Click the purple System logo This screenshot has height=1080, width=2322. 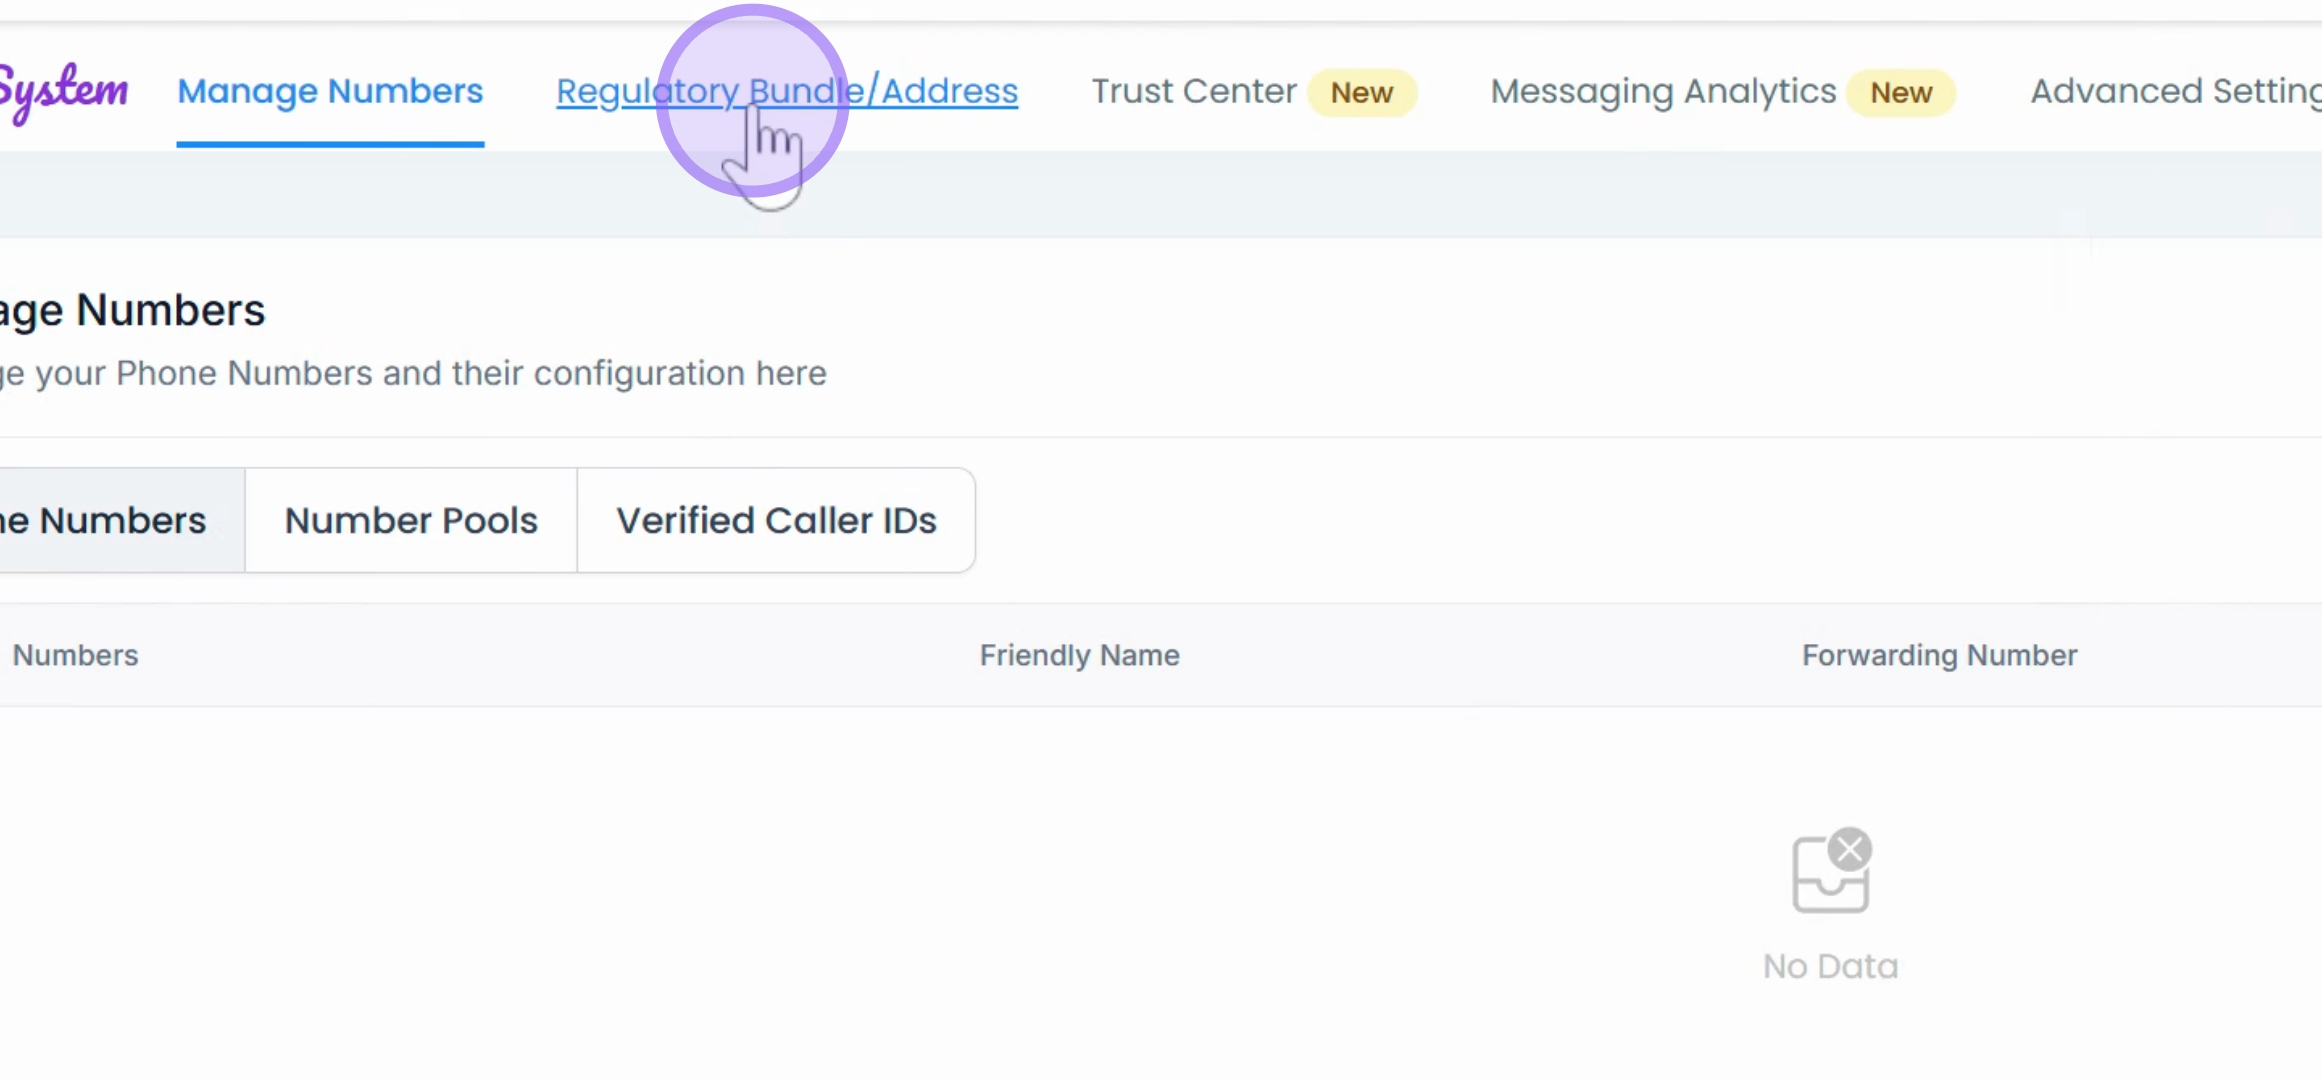pos(64,91)
